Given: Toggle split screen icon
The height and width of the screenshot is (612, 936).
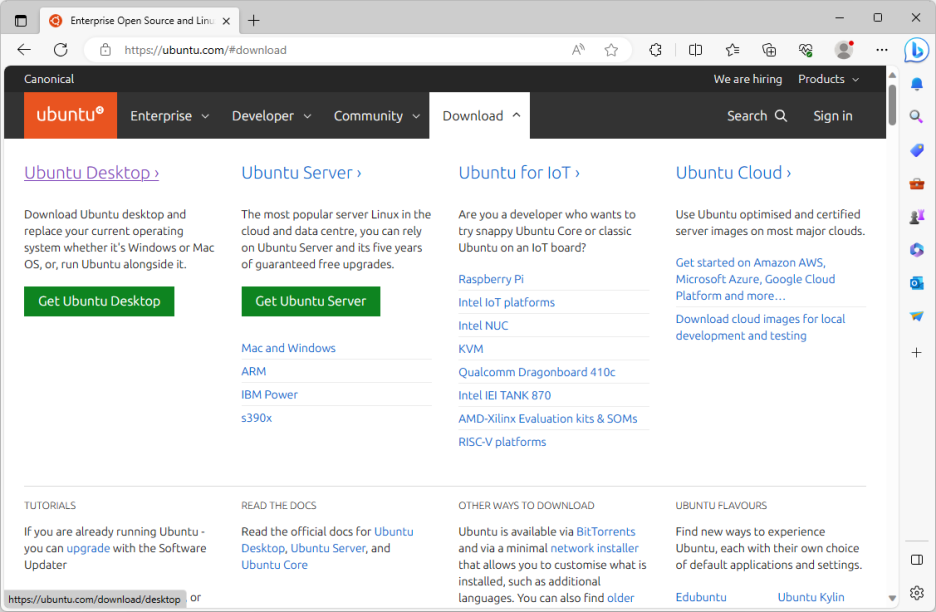Looking at the screenshot, I should coord(695,50).
